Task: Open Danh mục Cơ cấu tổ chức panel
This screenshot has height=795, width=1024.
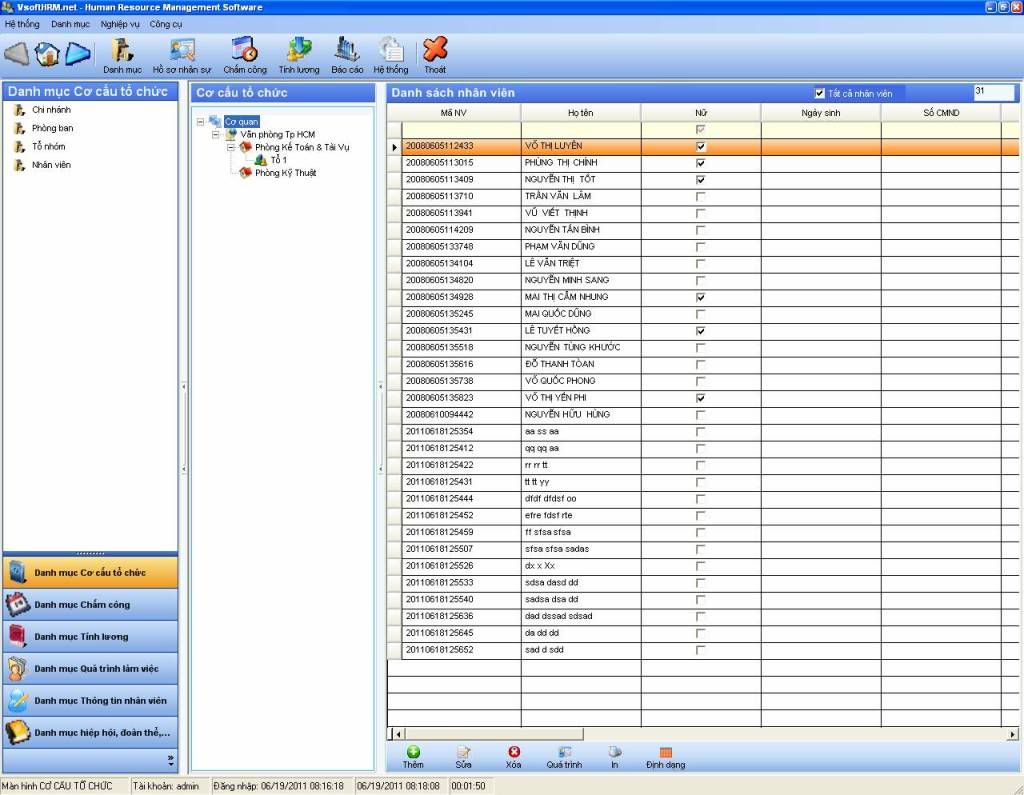Action: [x=90, y=572]
